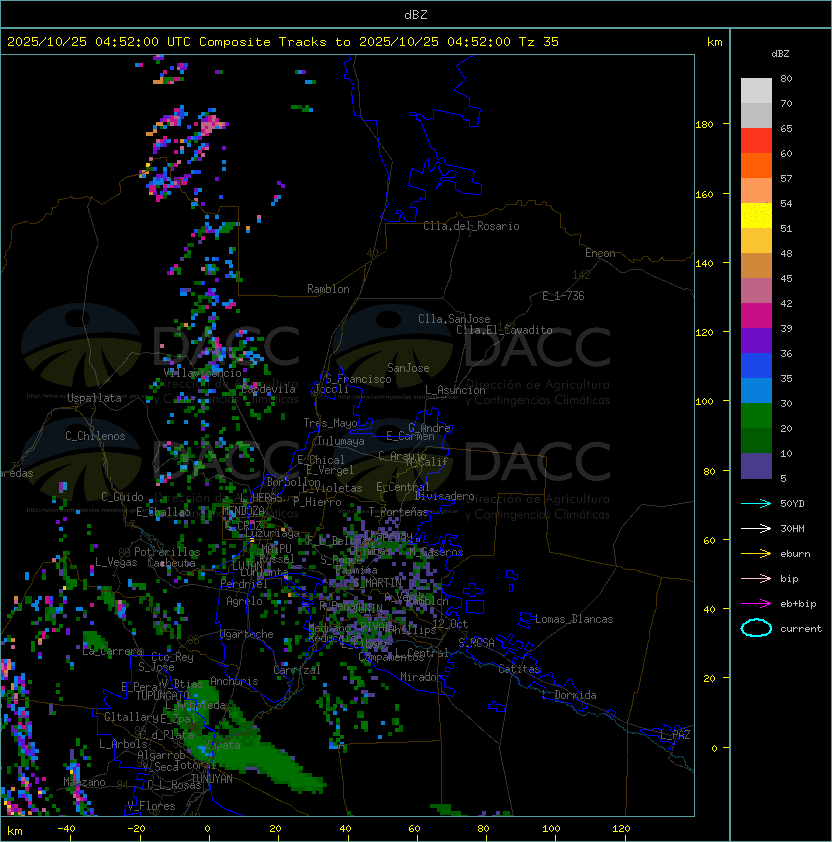This screenshot has height=842, width=832.
Task: Click the '-40' tick on horizontal km axis
Action: pos(66,829)
